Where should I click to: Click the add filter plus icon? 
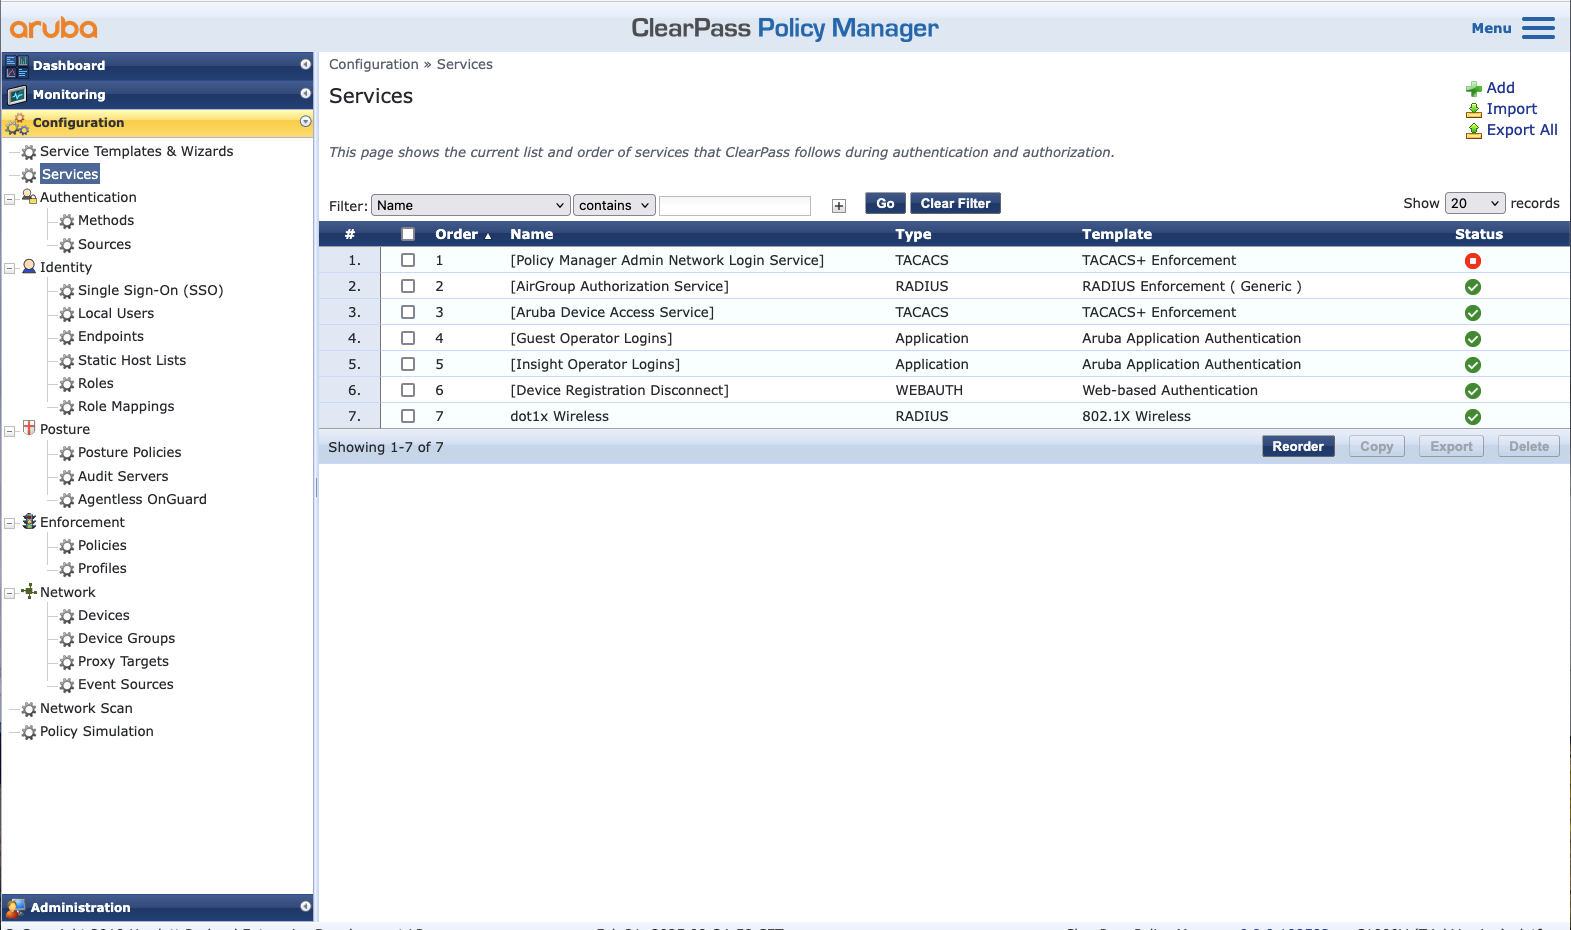pyautogui.click(x=839, y=206)
